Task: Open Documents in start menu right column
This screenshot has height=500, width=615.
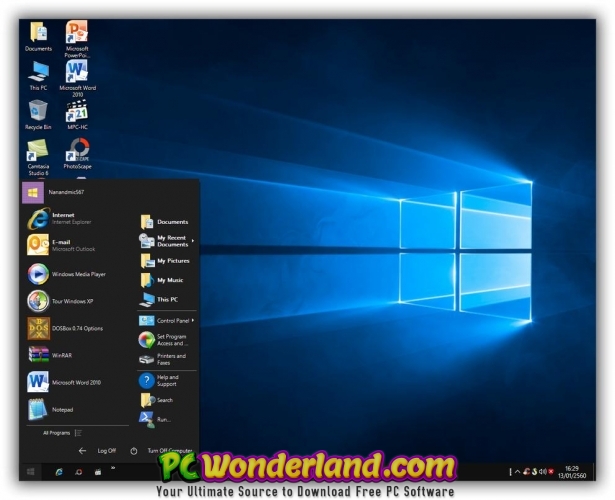Action: click(x=164, y=222)
